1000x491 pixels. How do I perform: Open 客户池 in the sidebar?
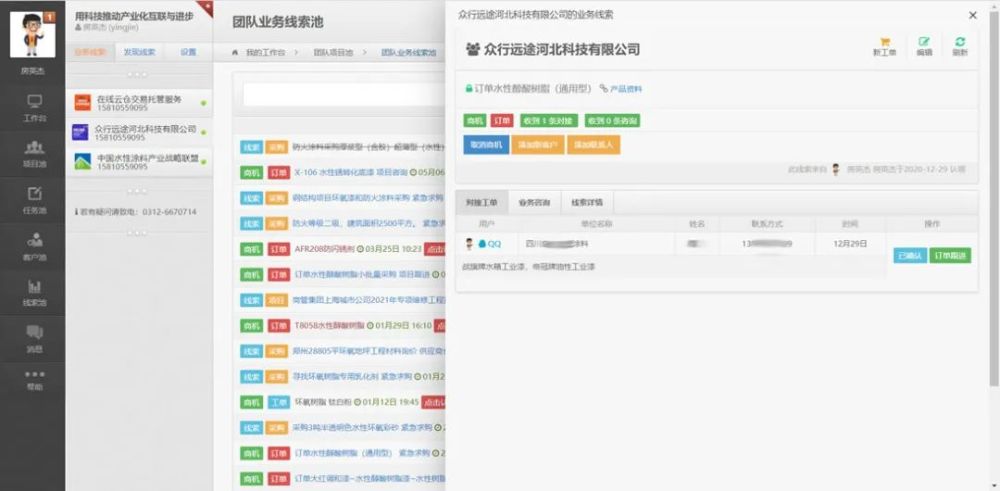coord(34,244)
